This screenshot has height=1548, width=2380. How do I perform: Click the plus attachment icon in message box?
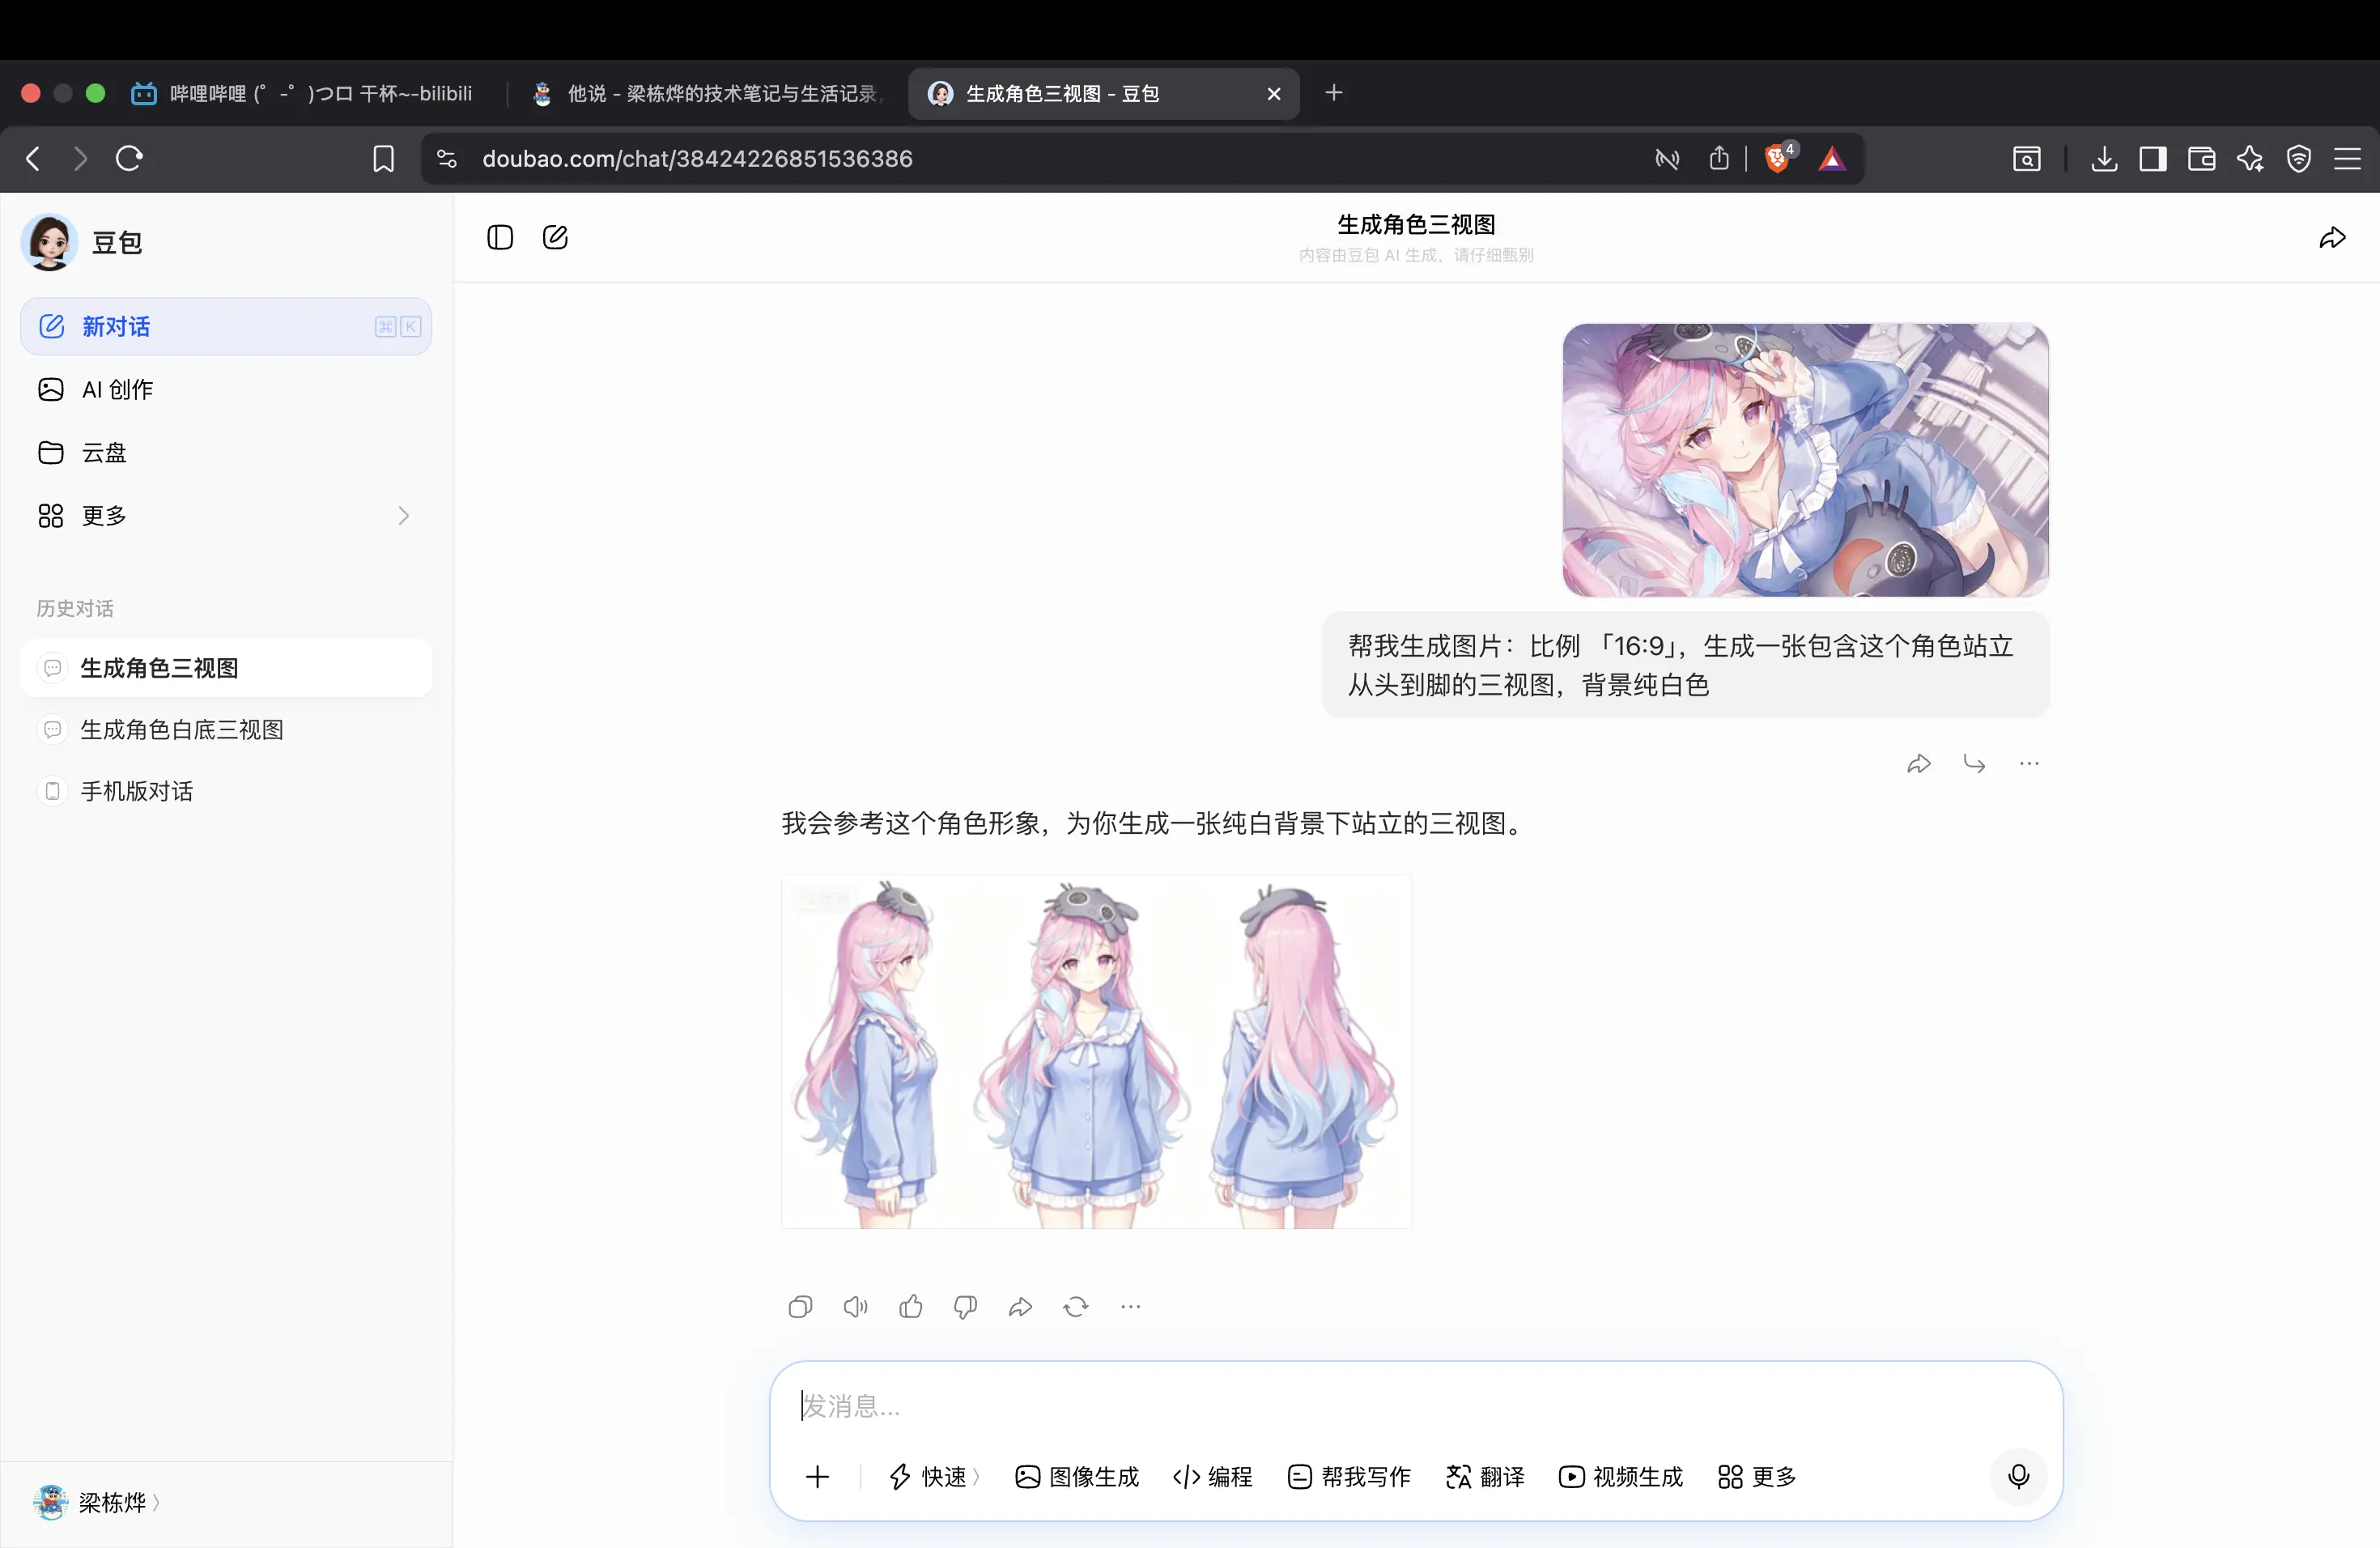point(818,1477)
